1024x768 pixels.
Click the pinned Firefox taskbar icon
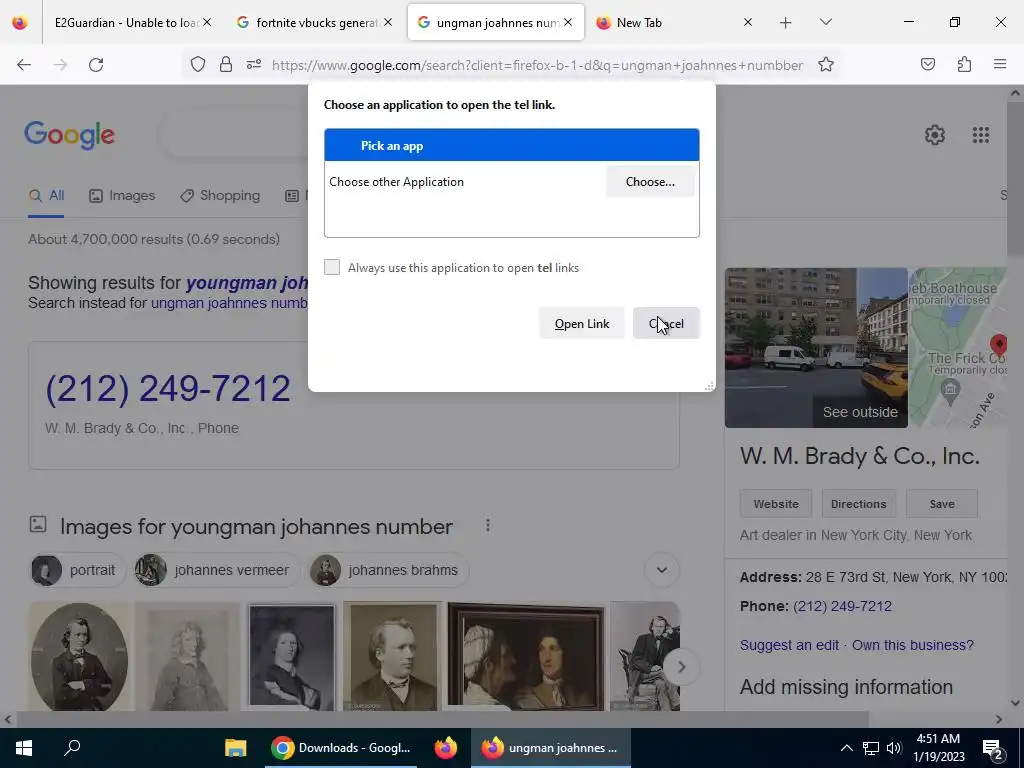(x=446, y=748)
